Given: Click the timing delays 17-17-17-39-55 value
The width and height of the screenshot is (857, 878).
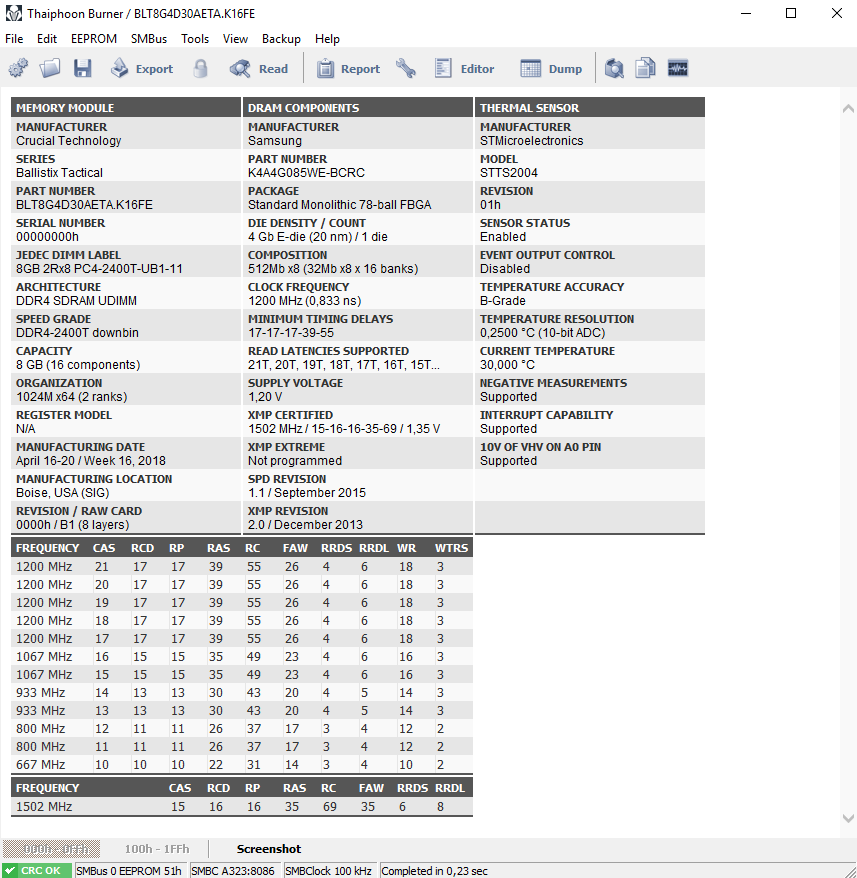Looking at the screenshot, I should [291, 332].
